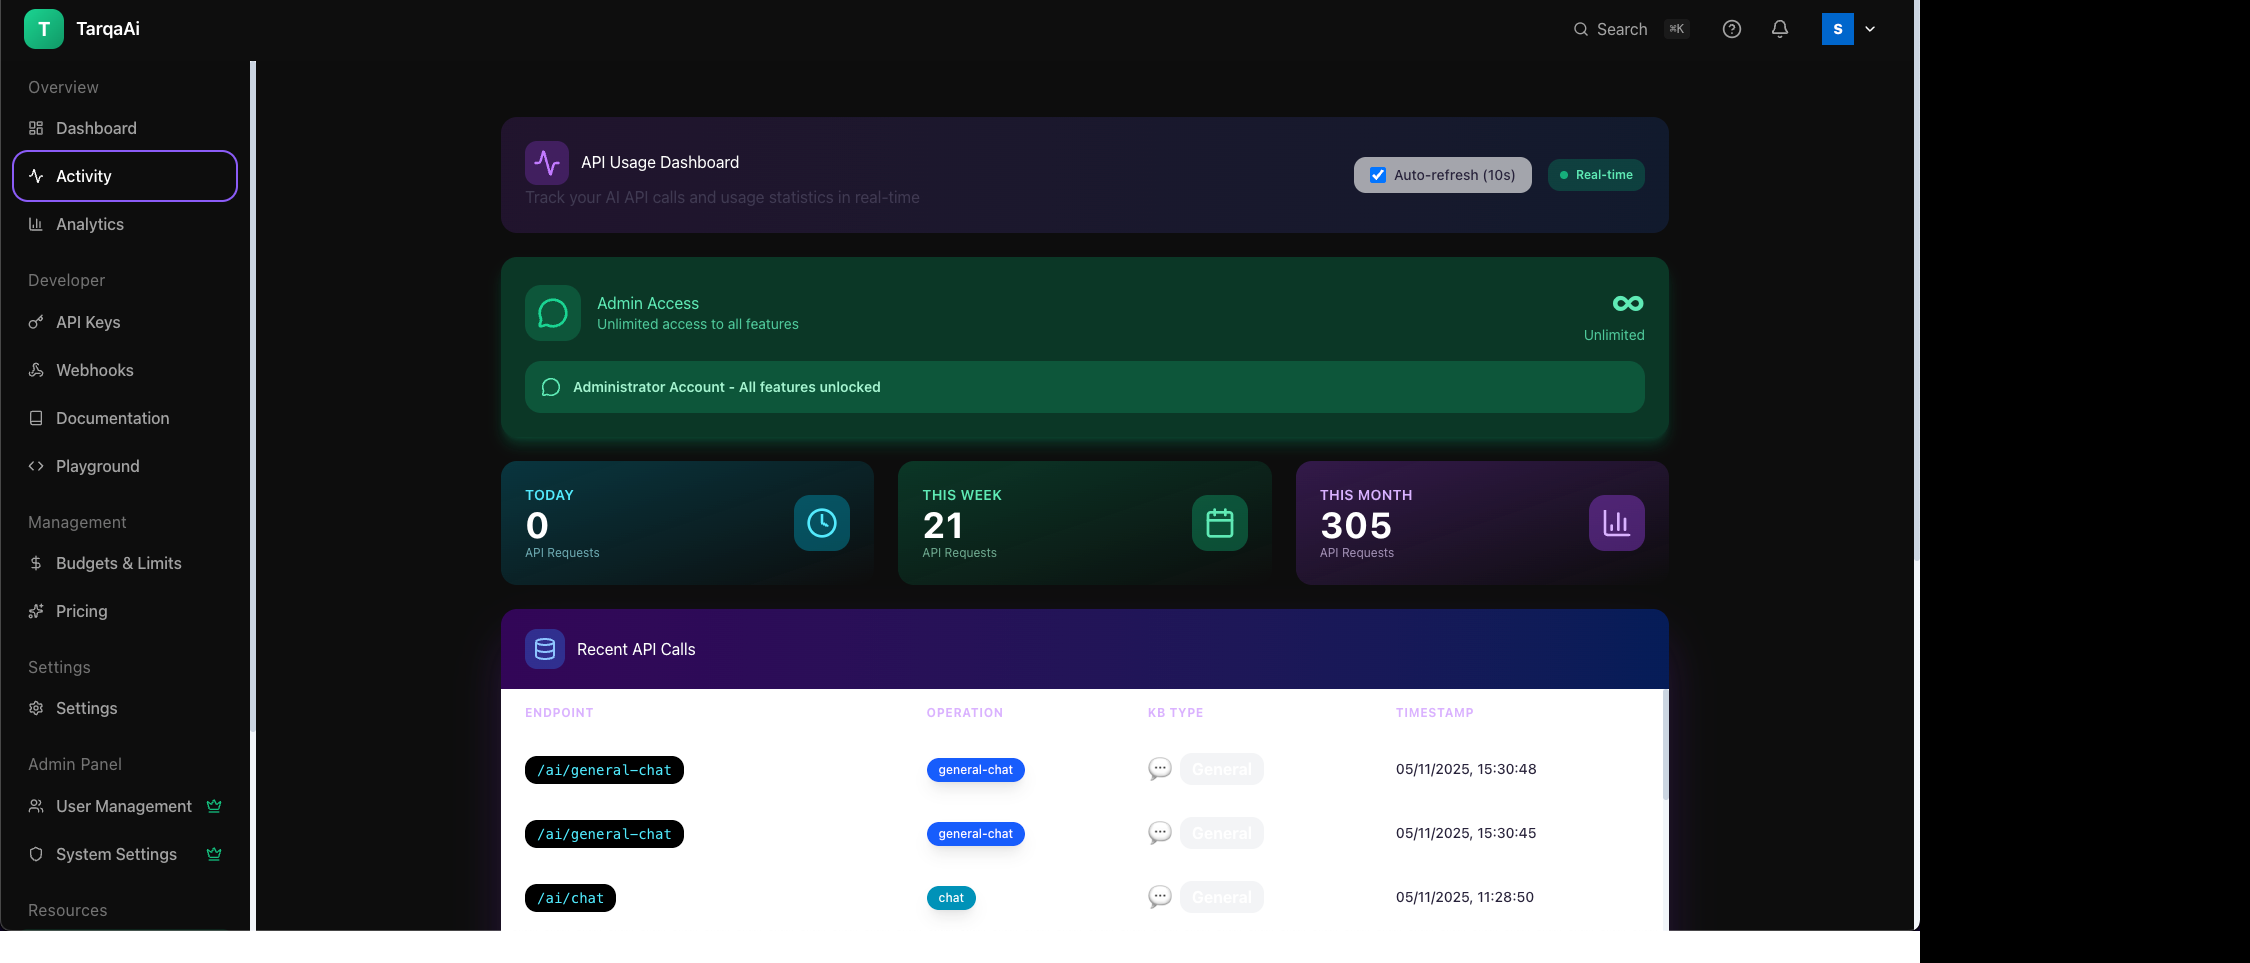Screen dimensions: 2250x963
Task: Expand the user account dropdown chevron
Action: (x=1870, y=29)
